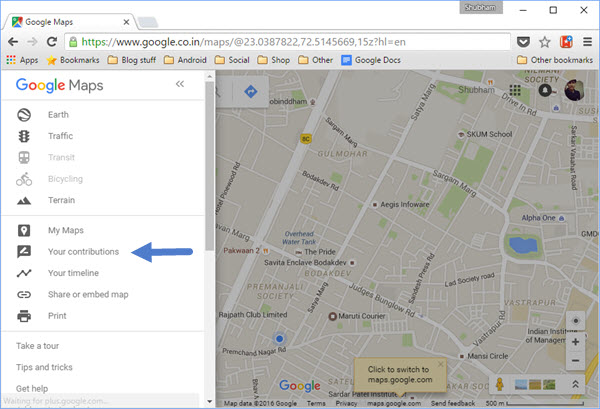Click the show my location button

click(576, 321)
